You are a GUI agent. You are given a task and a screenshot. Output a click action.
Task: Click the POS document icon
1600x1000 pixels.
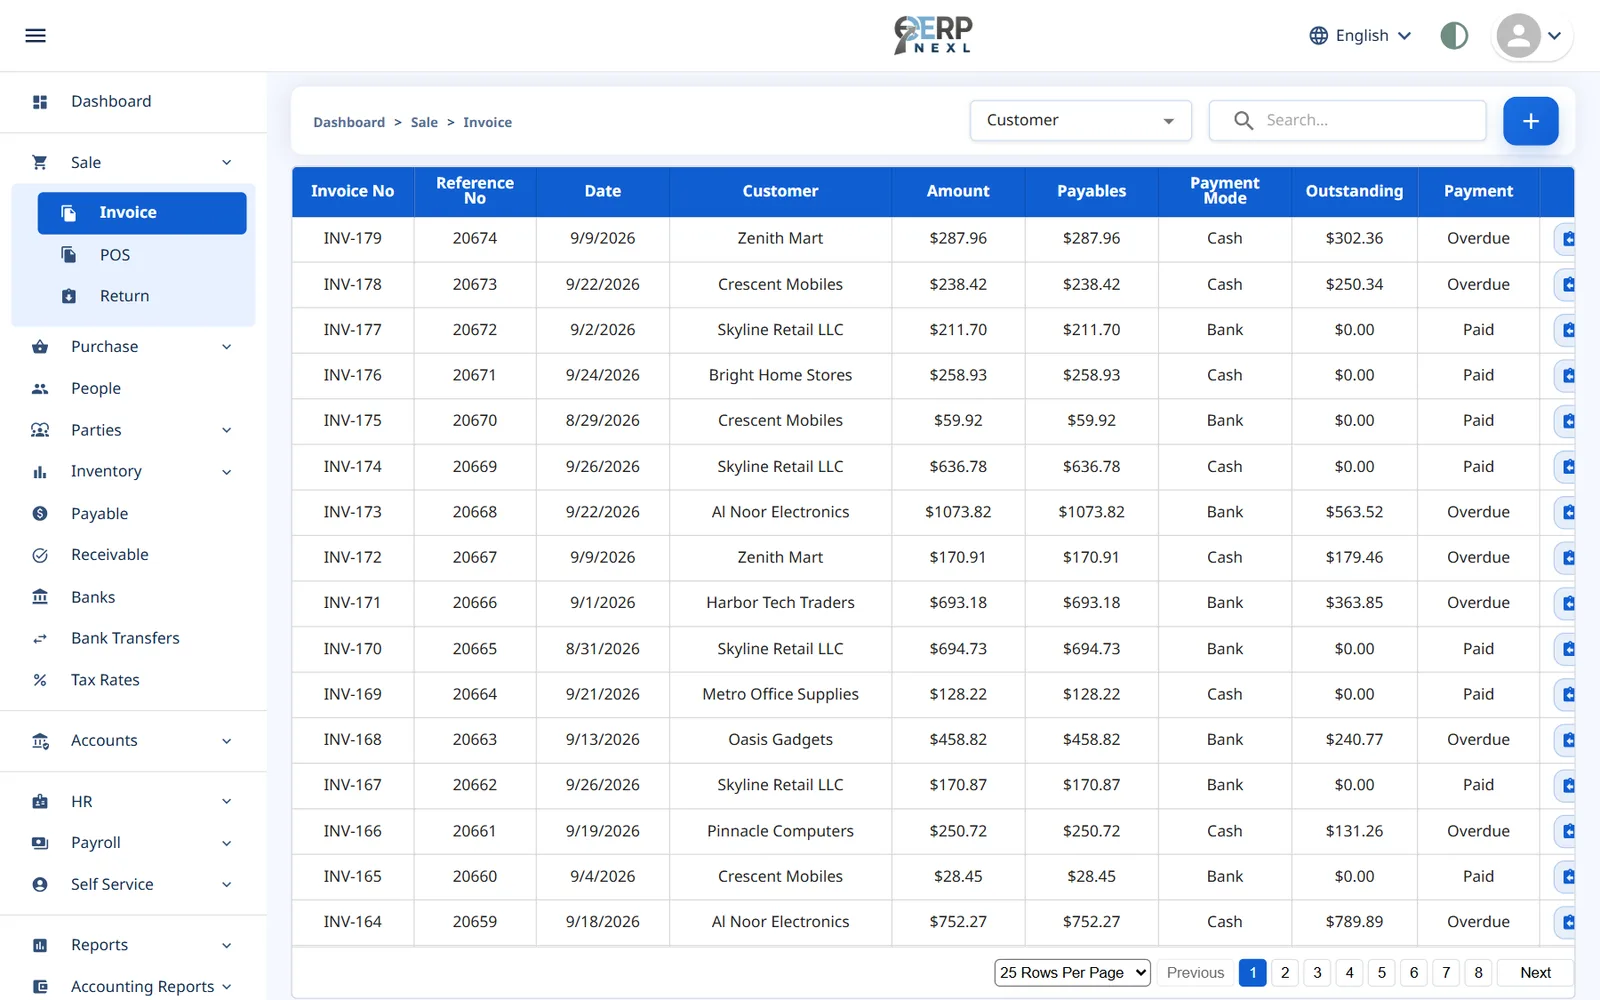tap(69, 255)
